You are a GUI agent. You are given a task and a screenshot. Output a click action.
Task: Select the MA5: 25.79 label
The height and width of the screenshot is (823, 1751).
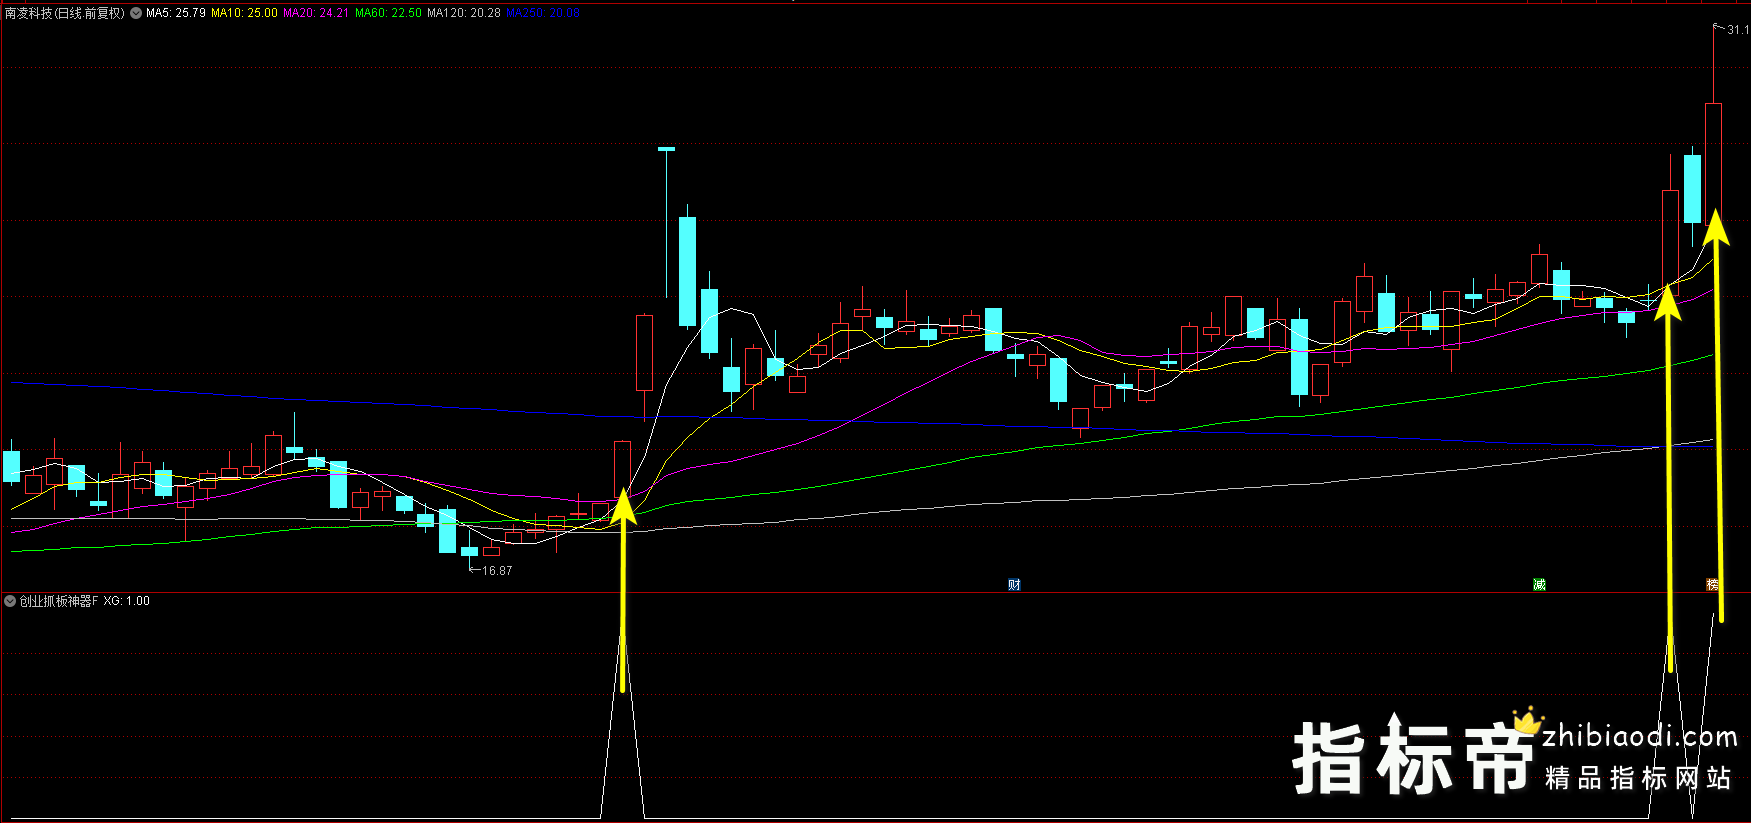click(x=176, y=13)
